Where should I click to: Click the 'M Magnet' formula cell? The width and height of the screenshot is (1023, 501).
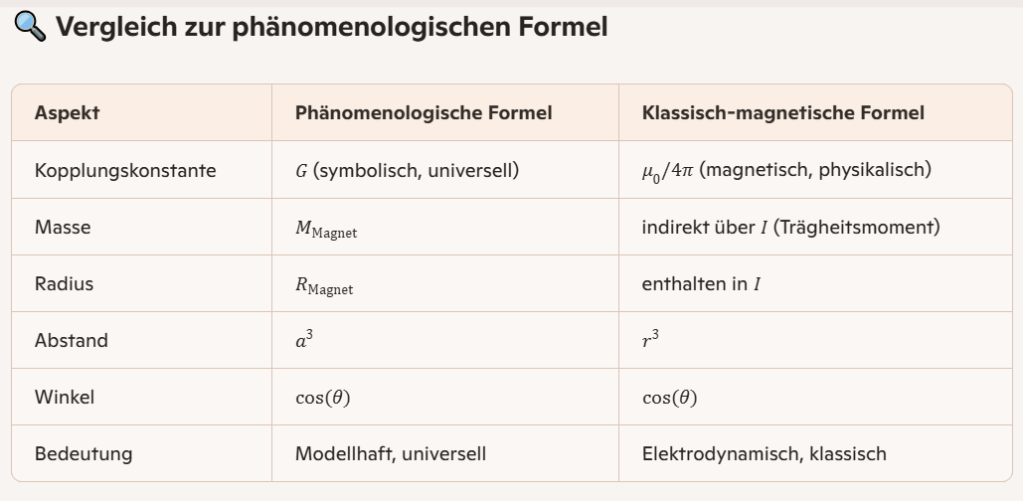point(326,229)
